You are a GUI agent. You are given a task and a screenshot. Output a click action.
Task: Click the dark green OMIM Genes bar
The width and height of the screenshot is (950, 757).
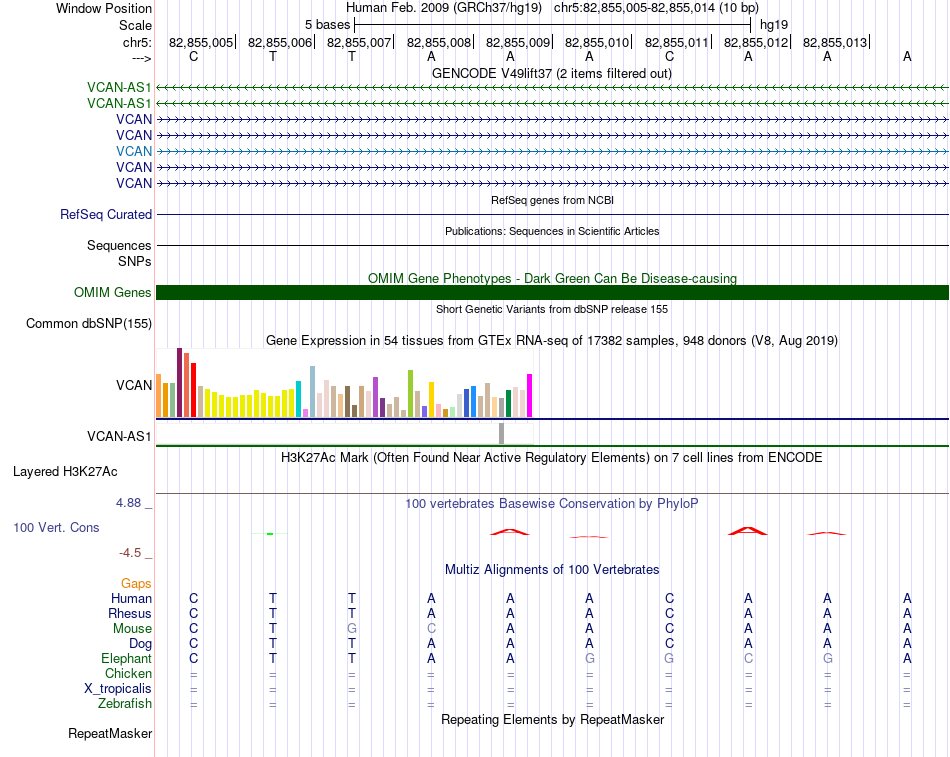[x=552, y=292]
